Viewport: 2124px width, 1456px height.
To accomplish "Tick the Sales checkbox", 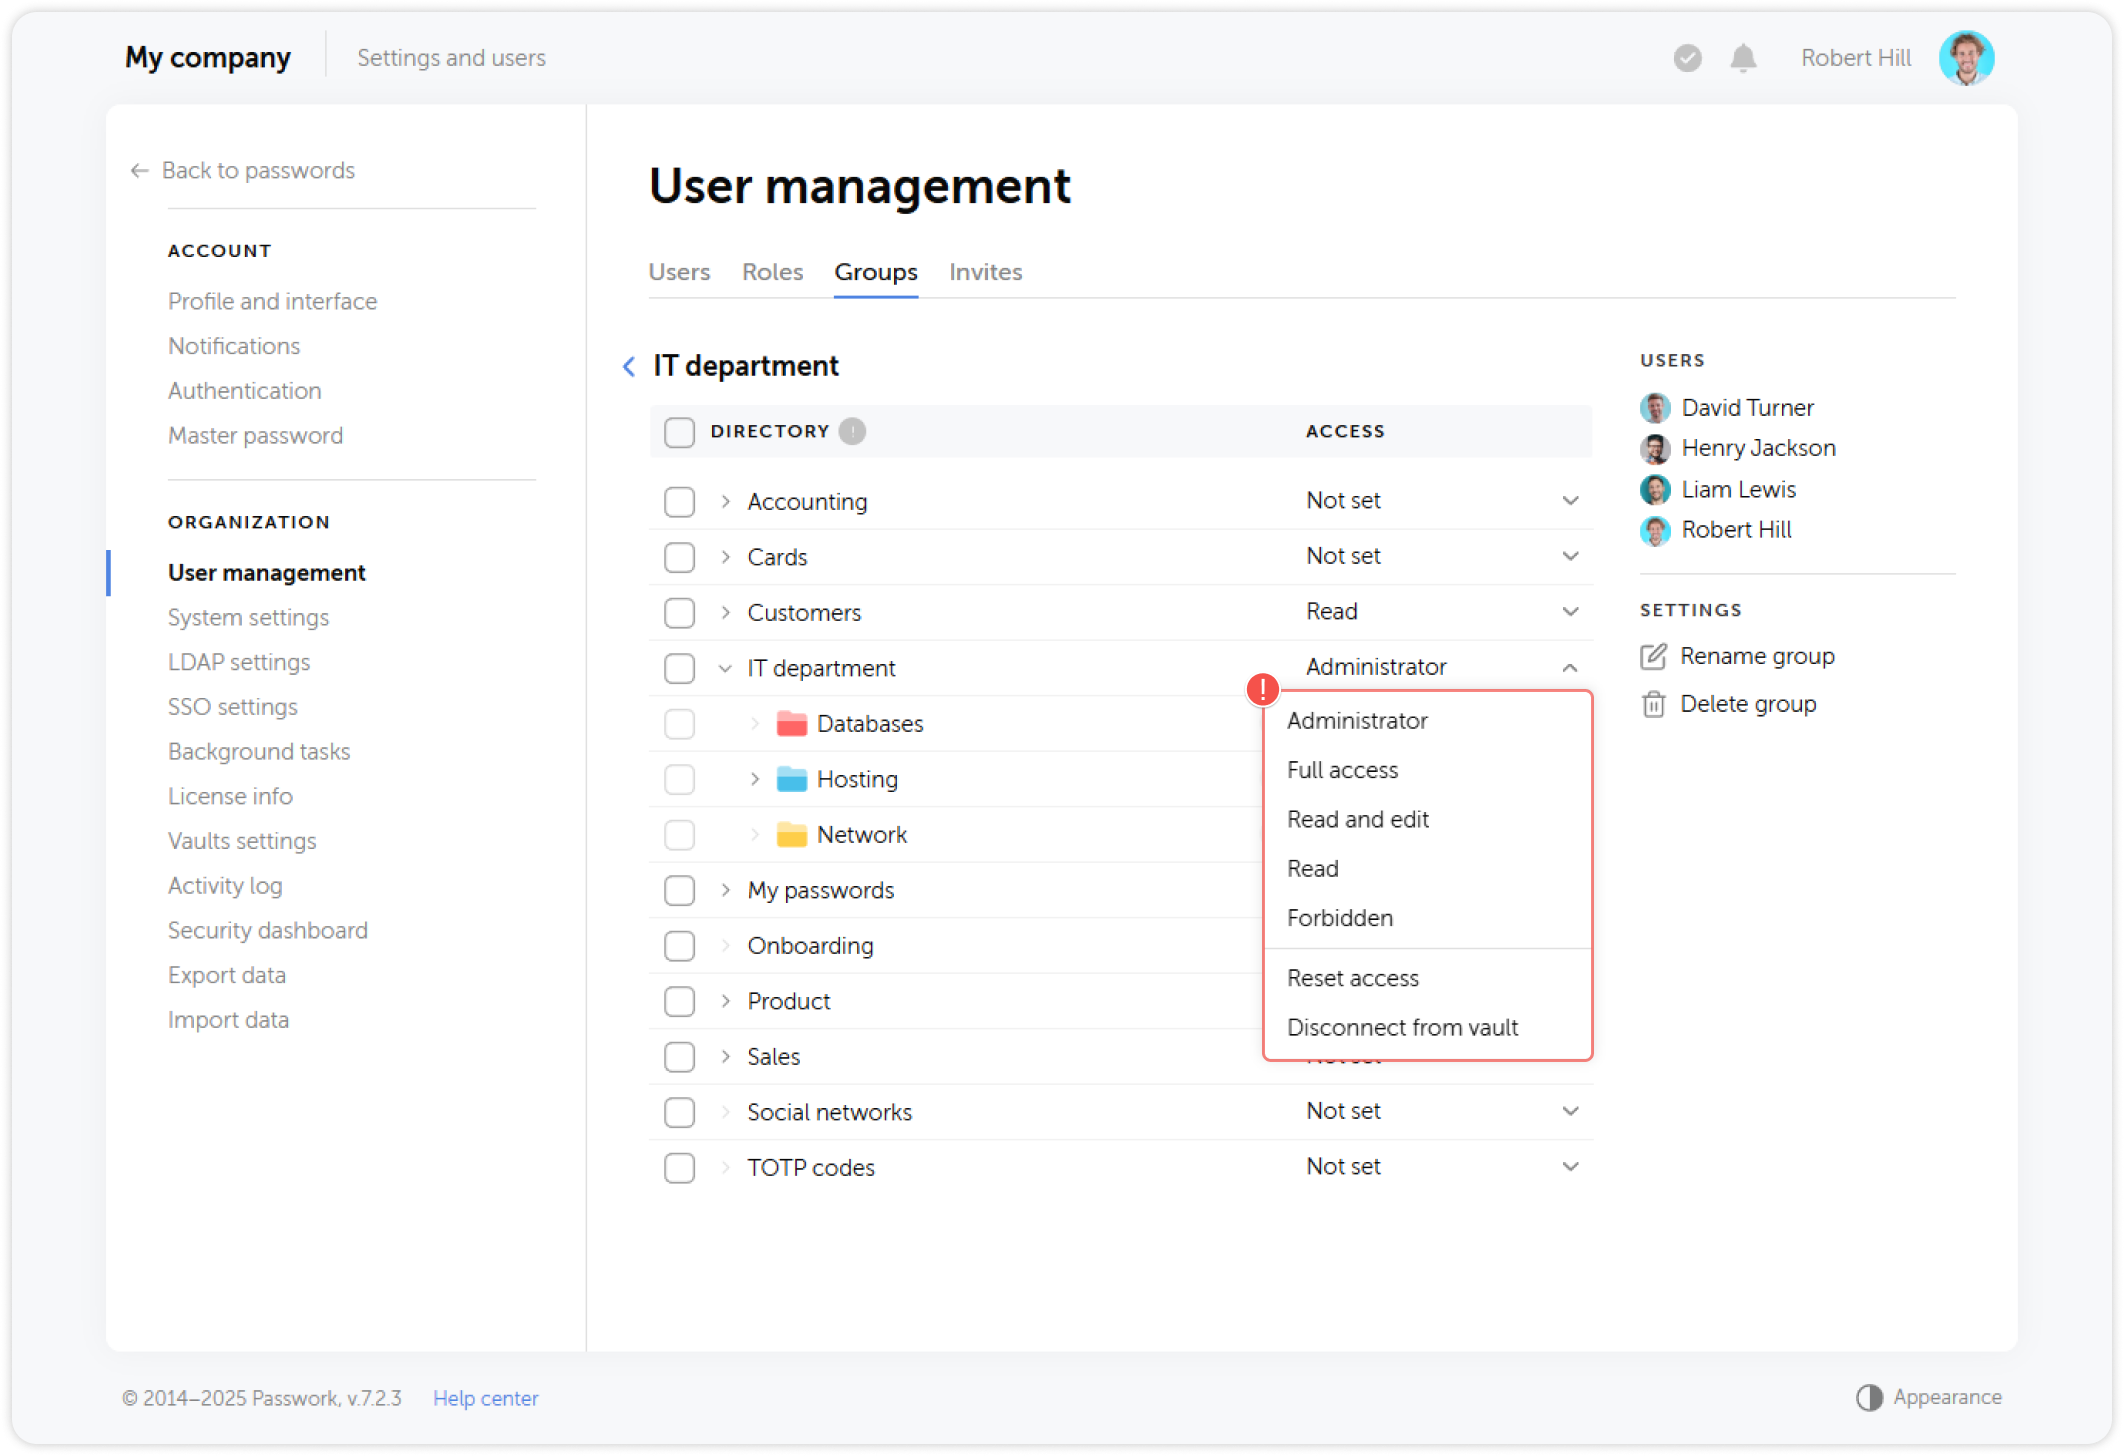I will tap(679, 1056).
